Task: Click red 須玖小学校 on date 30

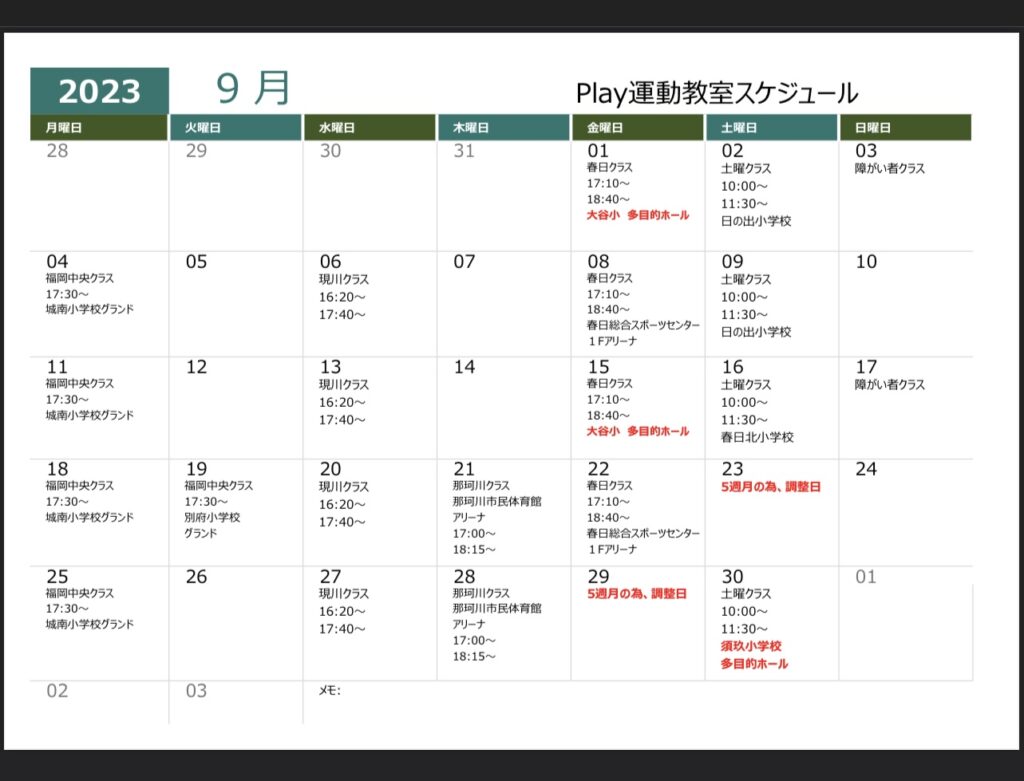Action: coord(751,646)
